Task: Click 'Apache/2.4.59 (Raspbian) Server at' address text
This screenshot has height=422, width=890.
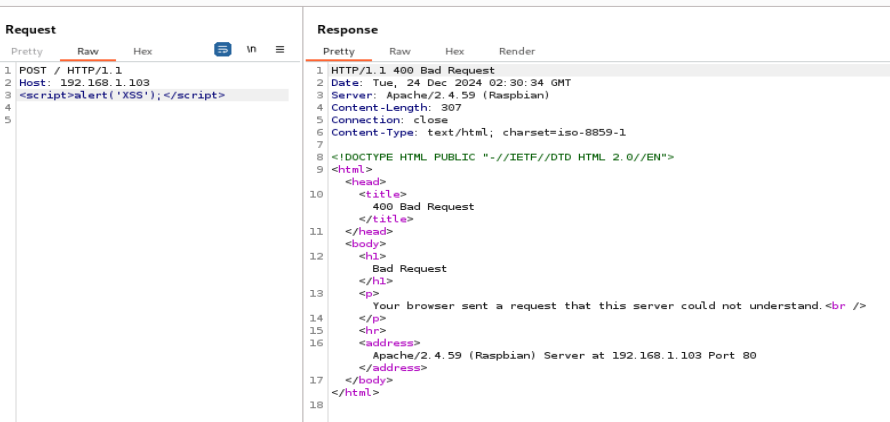Action: (564, 356)
